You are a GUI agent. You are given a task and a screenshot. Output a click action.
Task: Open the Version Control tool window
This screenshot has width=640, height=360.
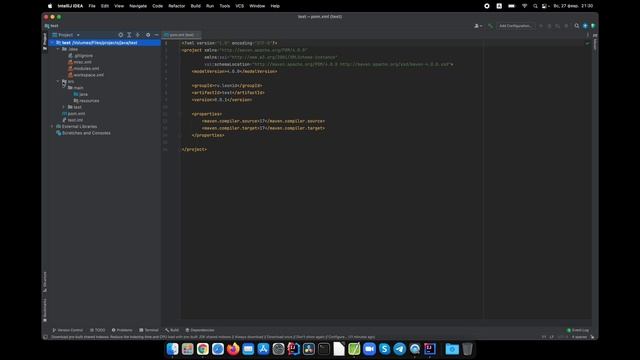(68, 330)
